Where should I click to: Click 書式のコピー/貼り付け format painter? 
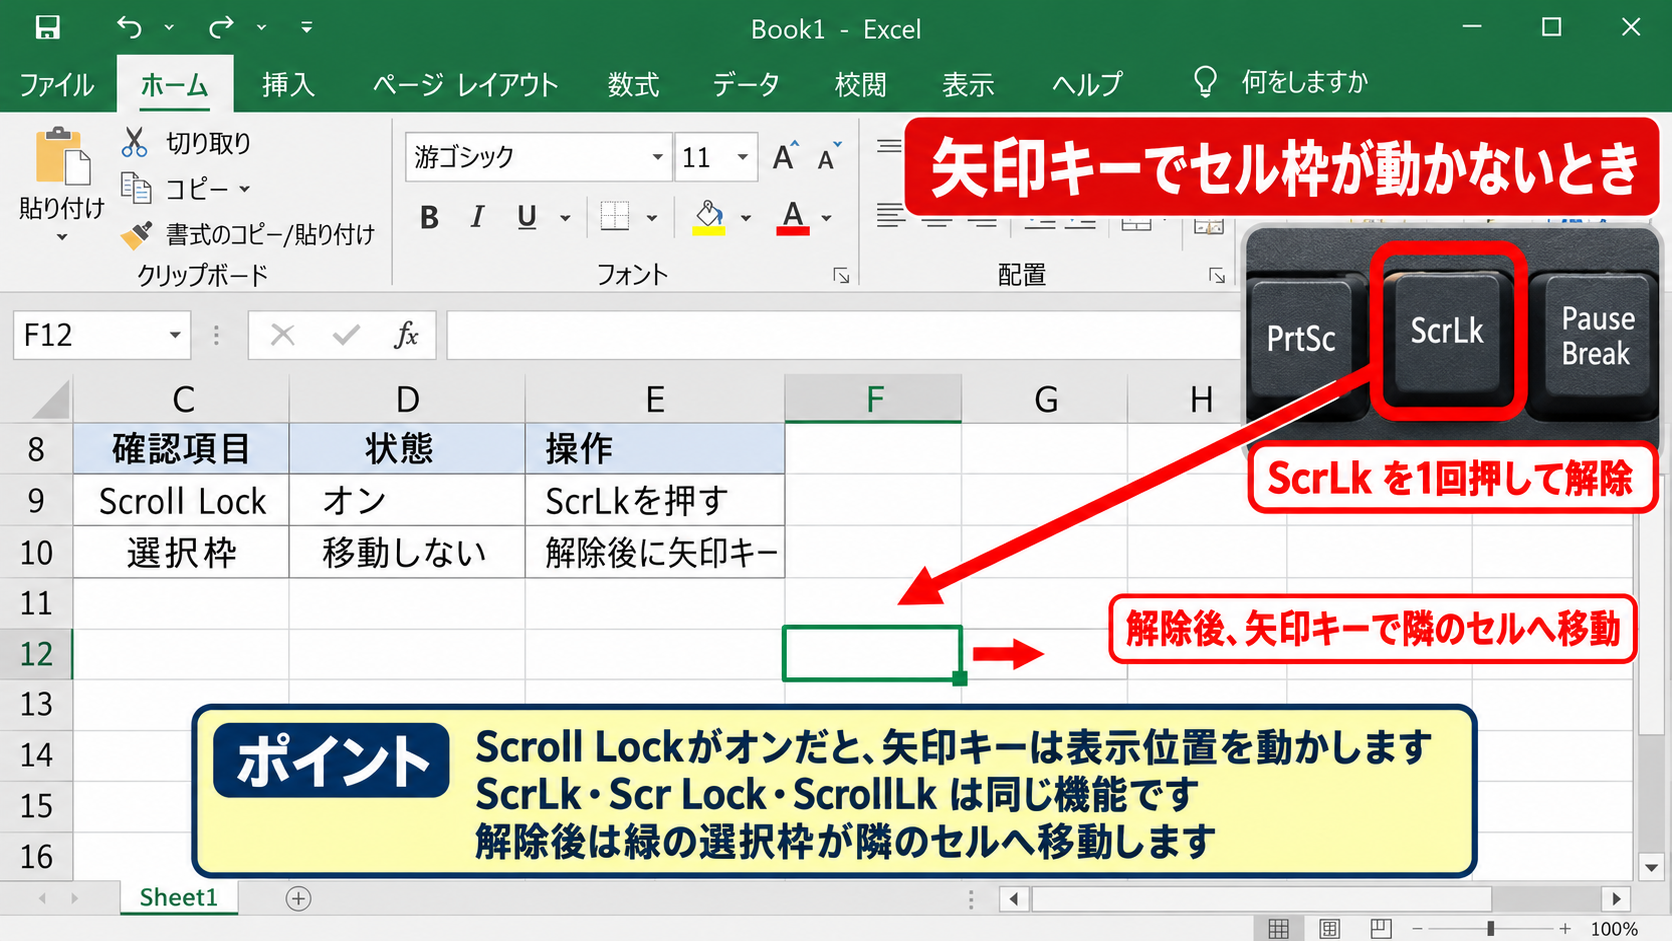(x=248, y=234)
